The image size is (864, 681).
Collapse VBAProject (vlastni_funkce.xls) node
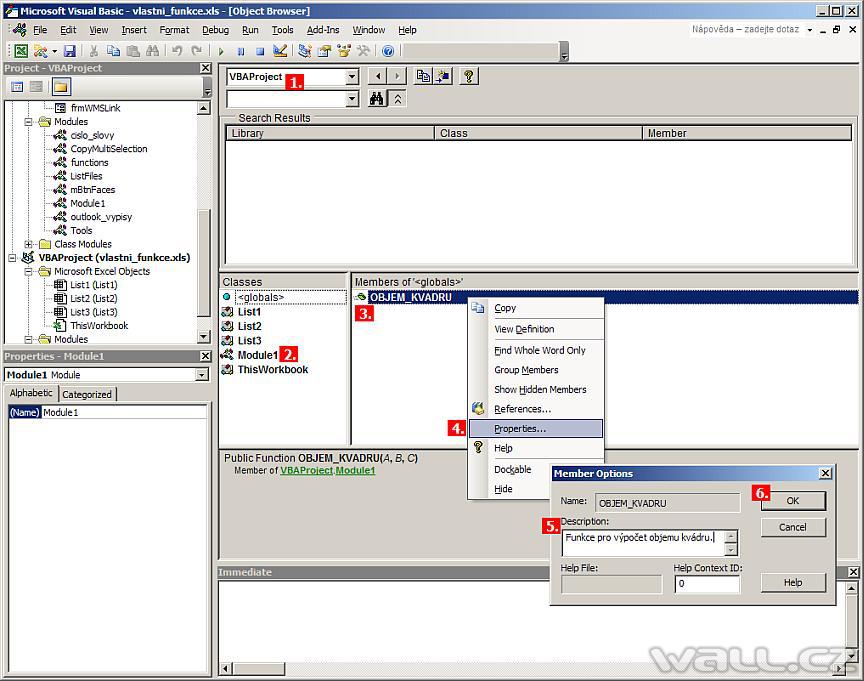click(x=12, y=258)
